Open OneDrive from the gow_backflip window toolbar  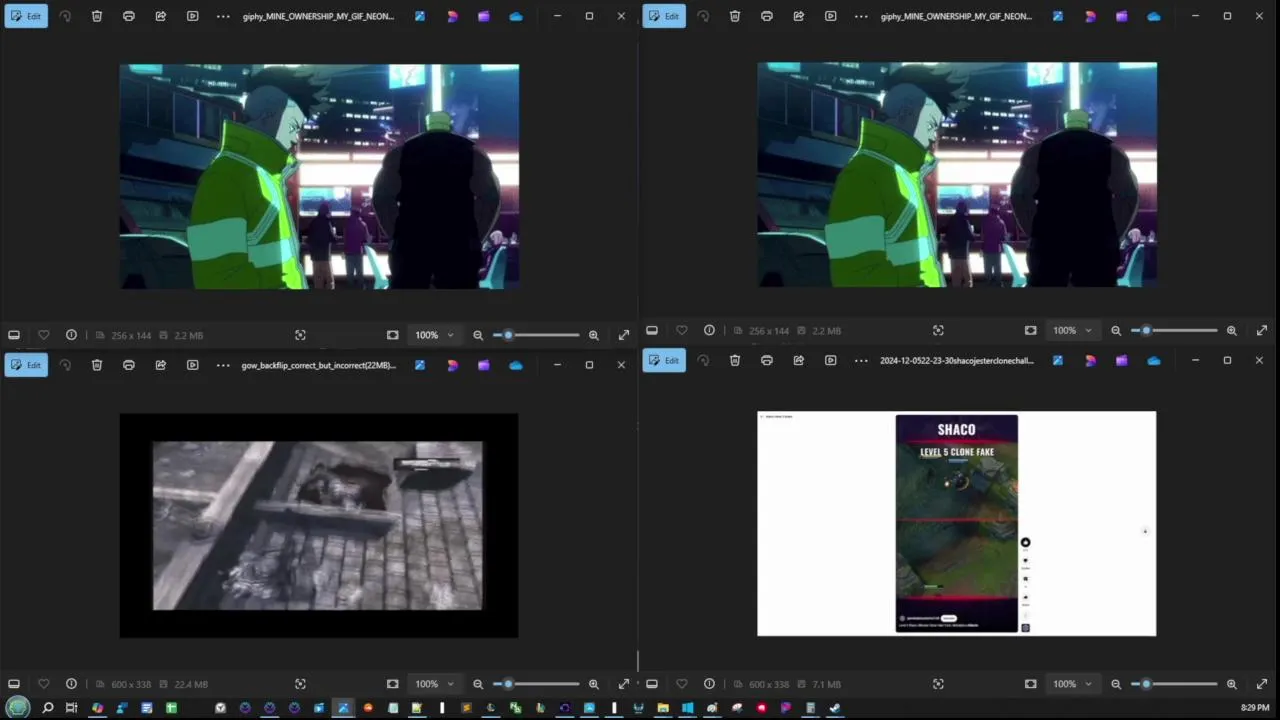[x=516, y=365]
